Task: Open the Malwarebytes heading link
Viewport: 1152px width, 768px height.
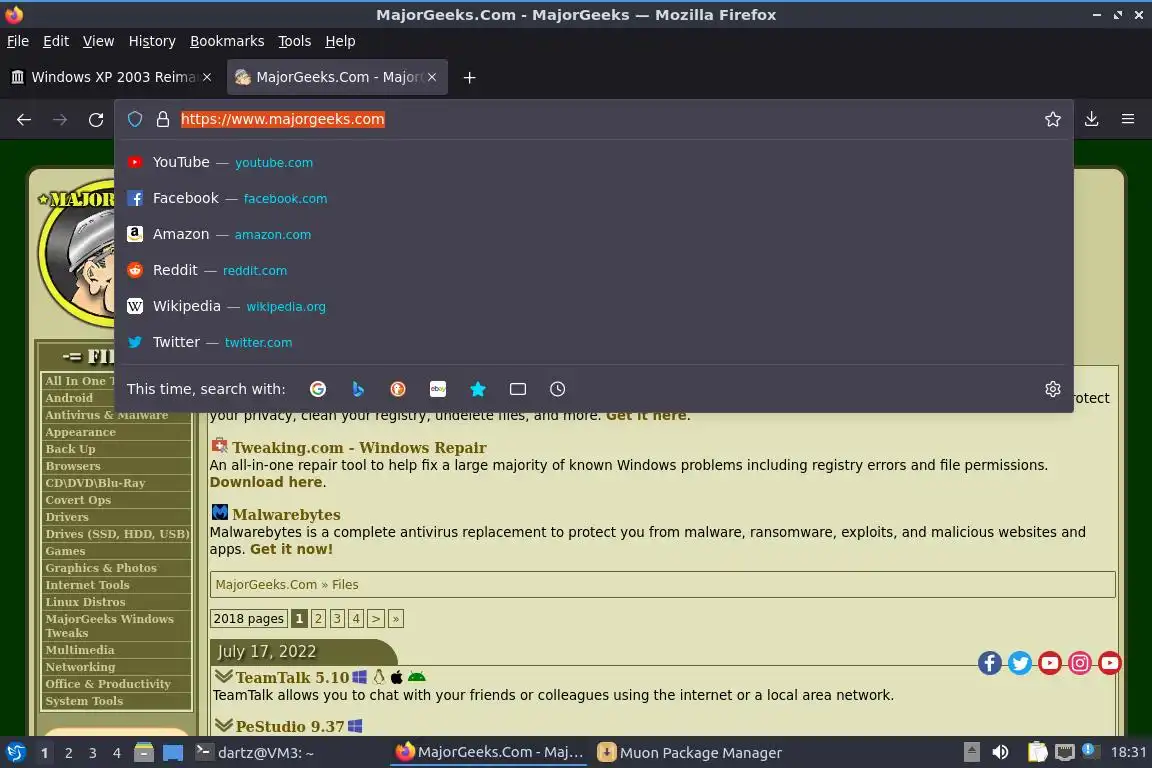Action: [x=287, y=514]
